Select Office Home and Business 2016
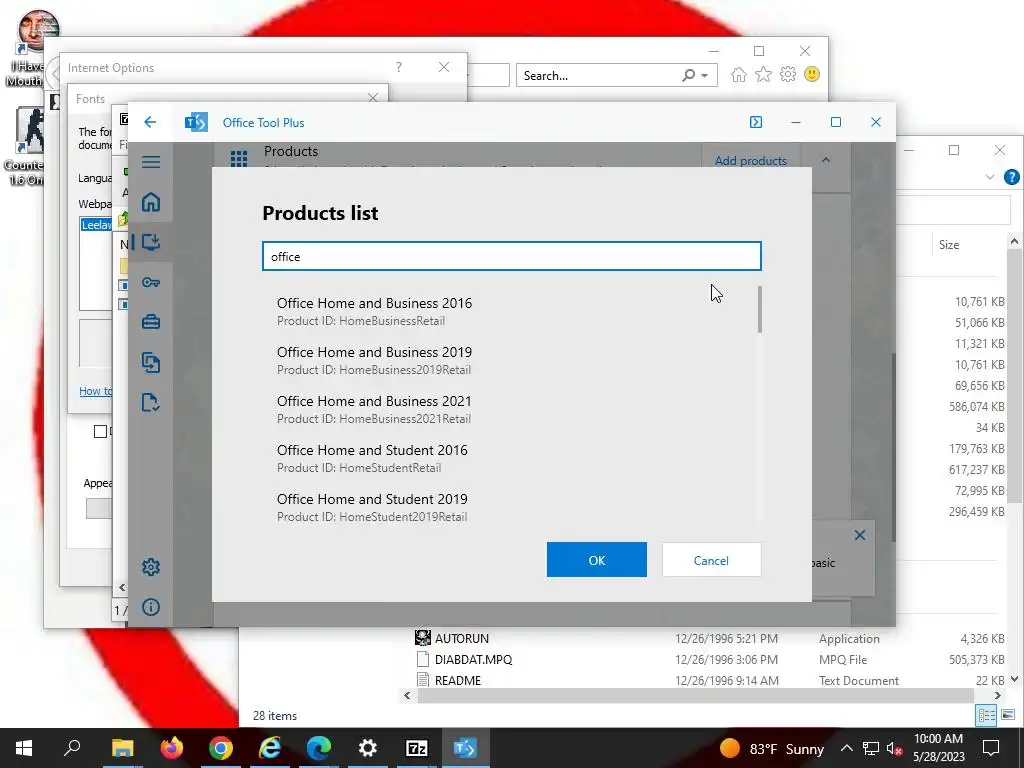 (x=511, y=312)
